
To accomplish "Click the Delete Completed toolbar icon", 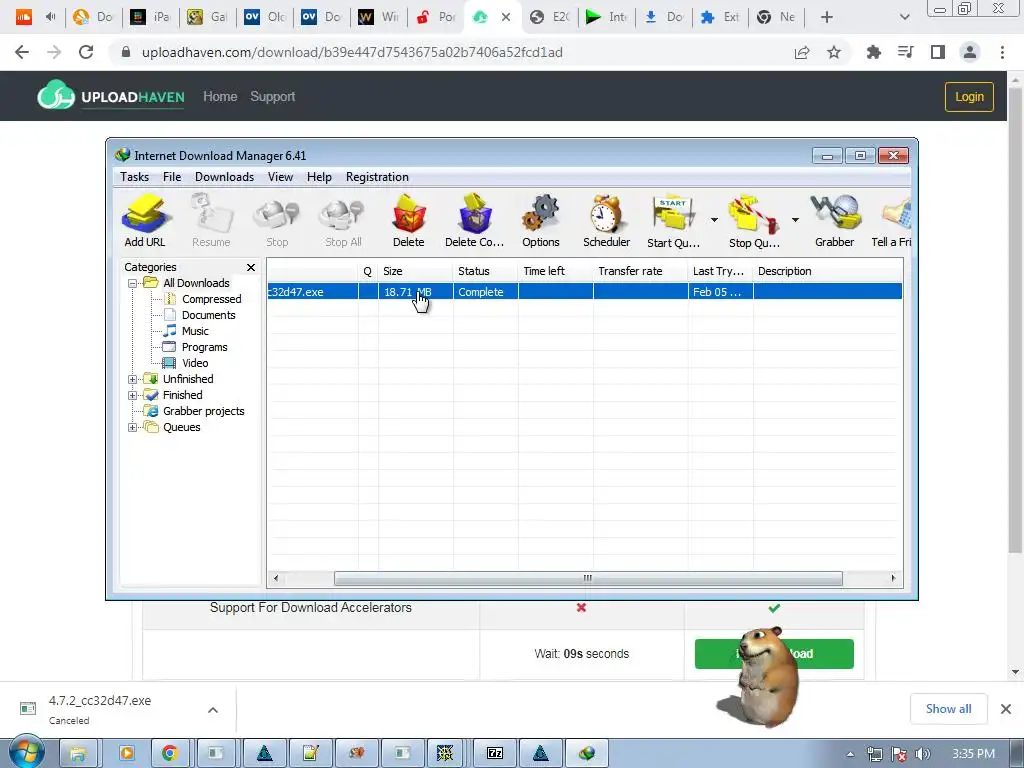I will click(474, 219).
